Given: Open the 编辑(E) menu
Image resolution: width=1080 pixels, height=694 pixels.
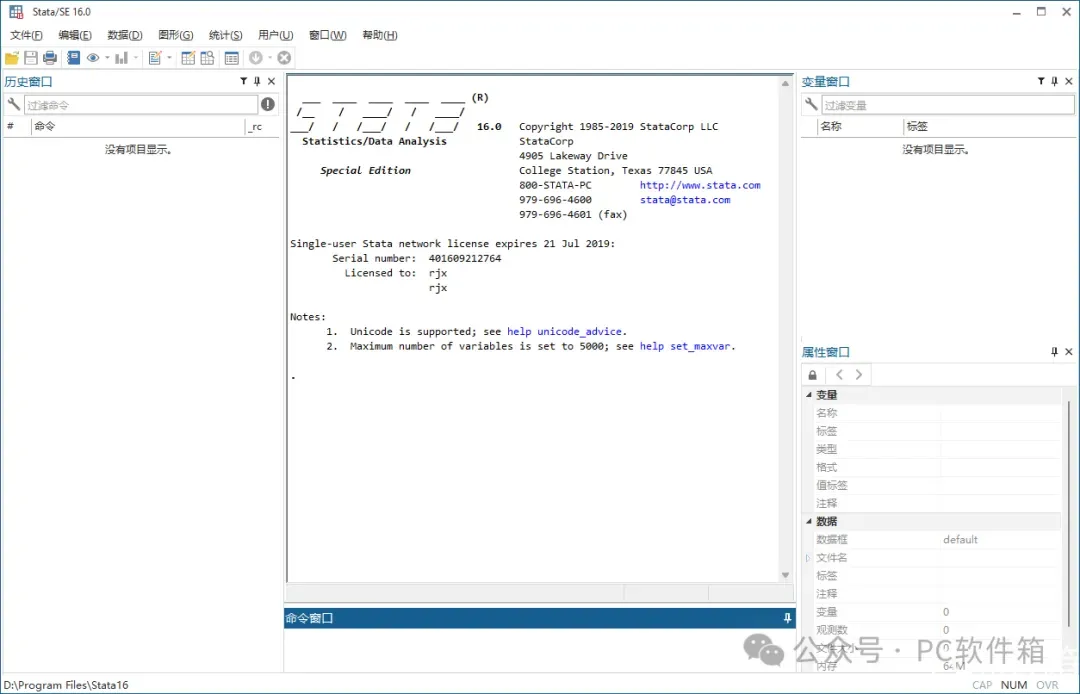Looking at the screenshot, I should 75,35.
